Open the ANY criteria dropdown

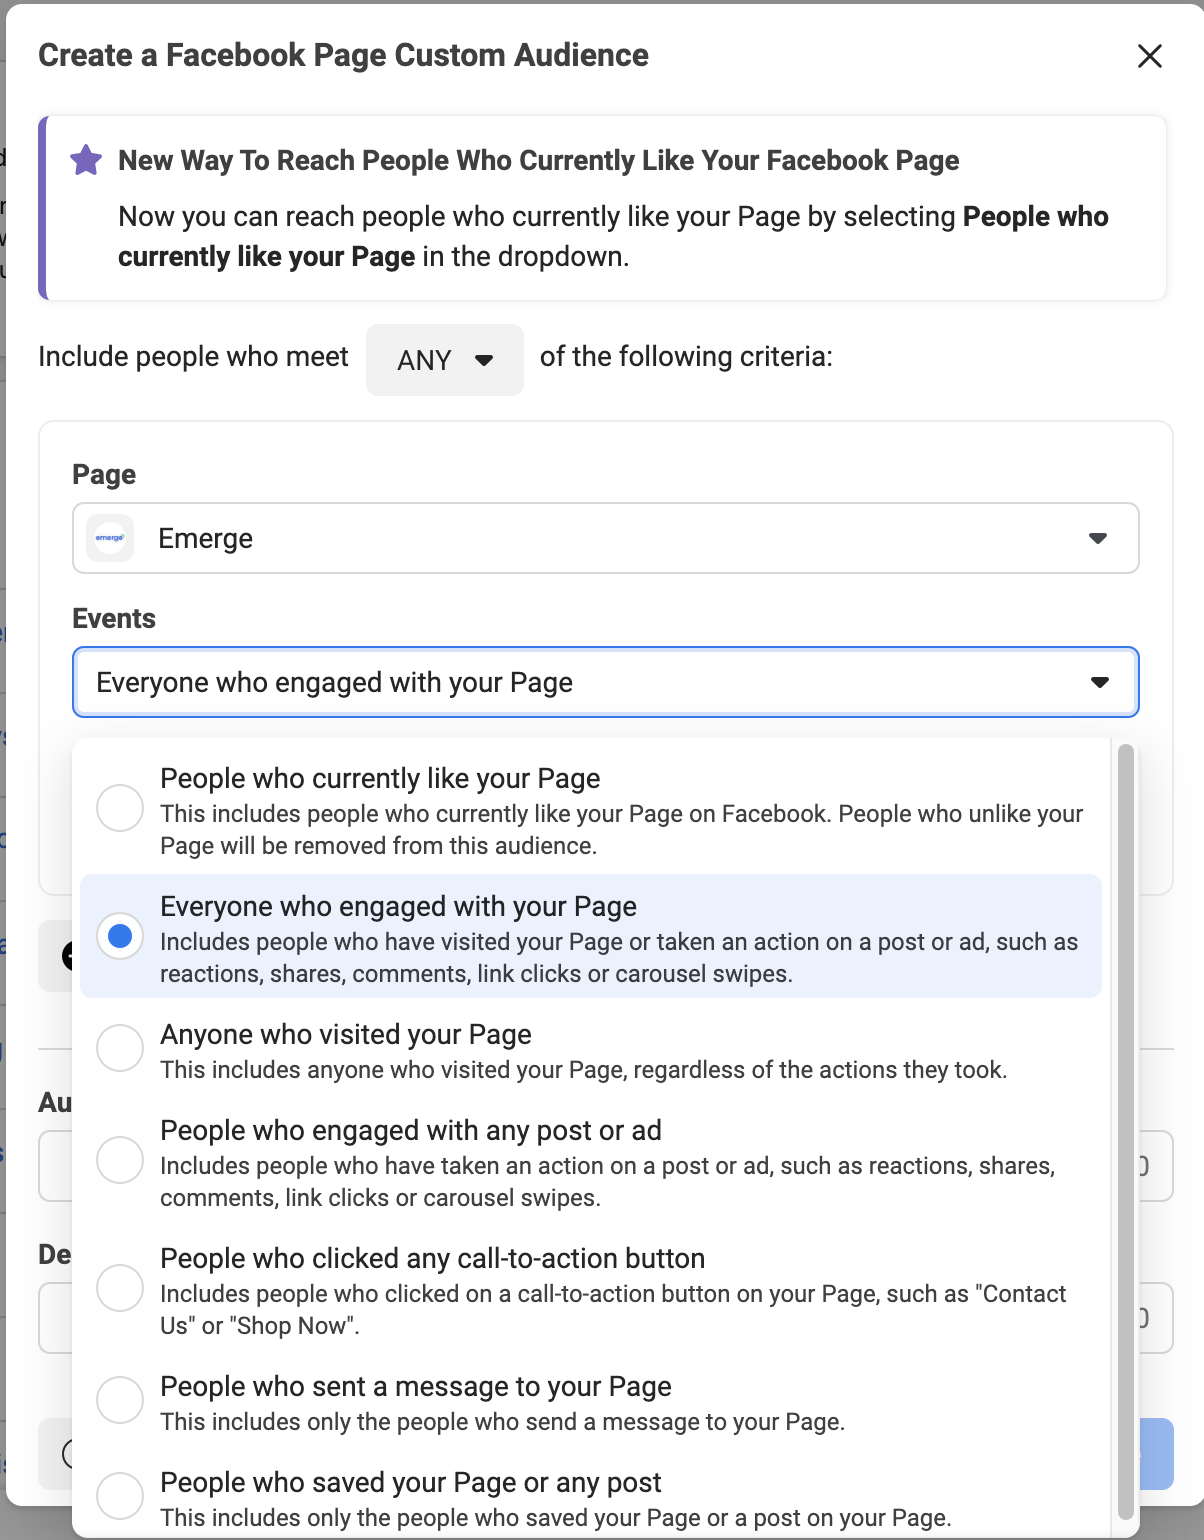pos(445,359)
